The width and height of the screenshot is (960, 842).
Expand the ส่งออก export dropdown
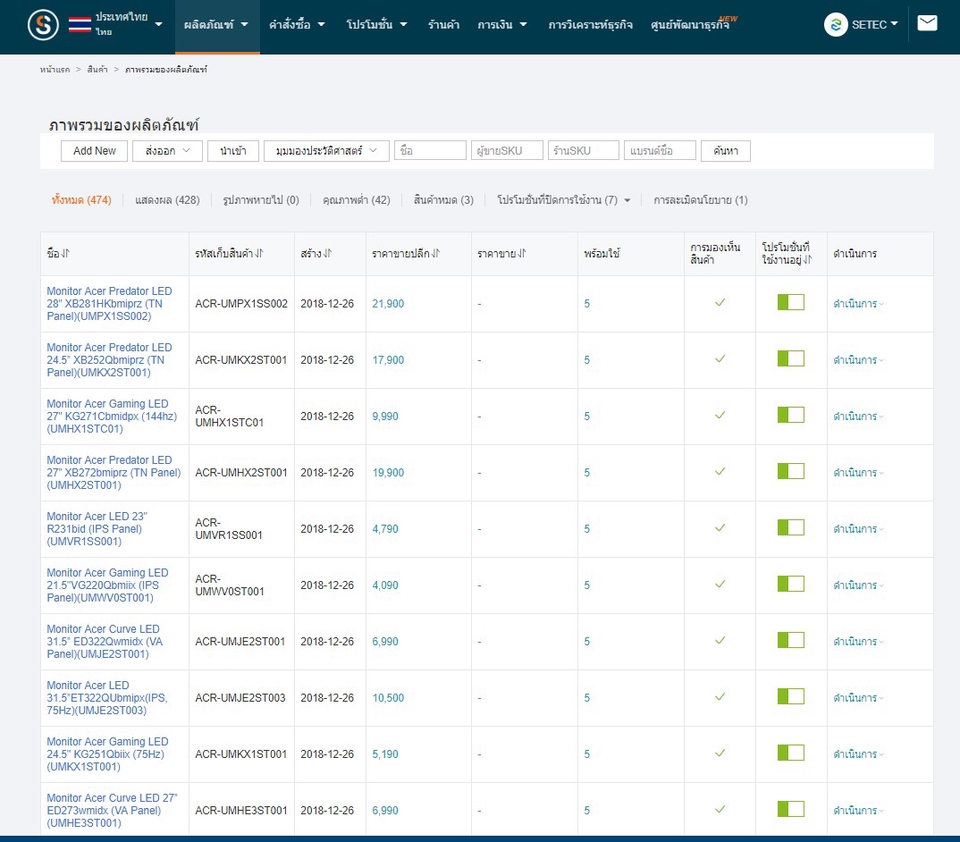click(x=167, y=151)
